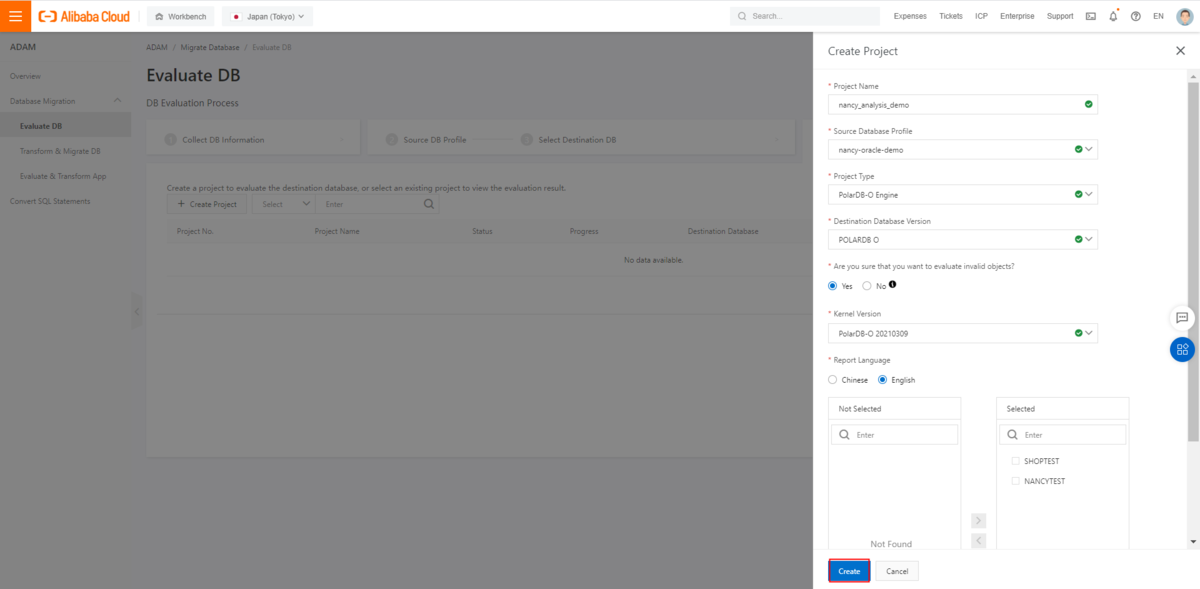This screenshot has height=589, width=1200.
Task: Click the ADAM breadcrumb link
Action: pyautogui.click(x=156, y=47)
